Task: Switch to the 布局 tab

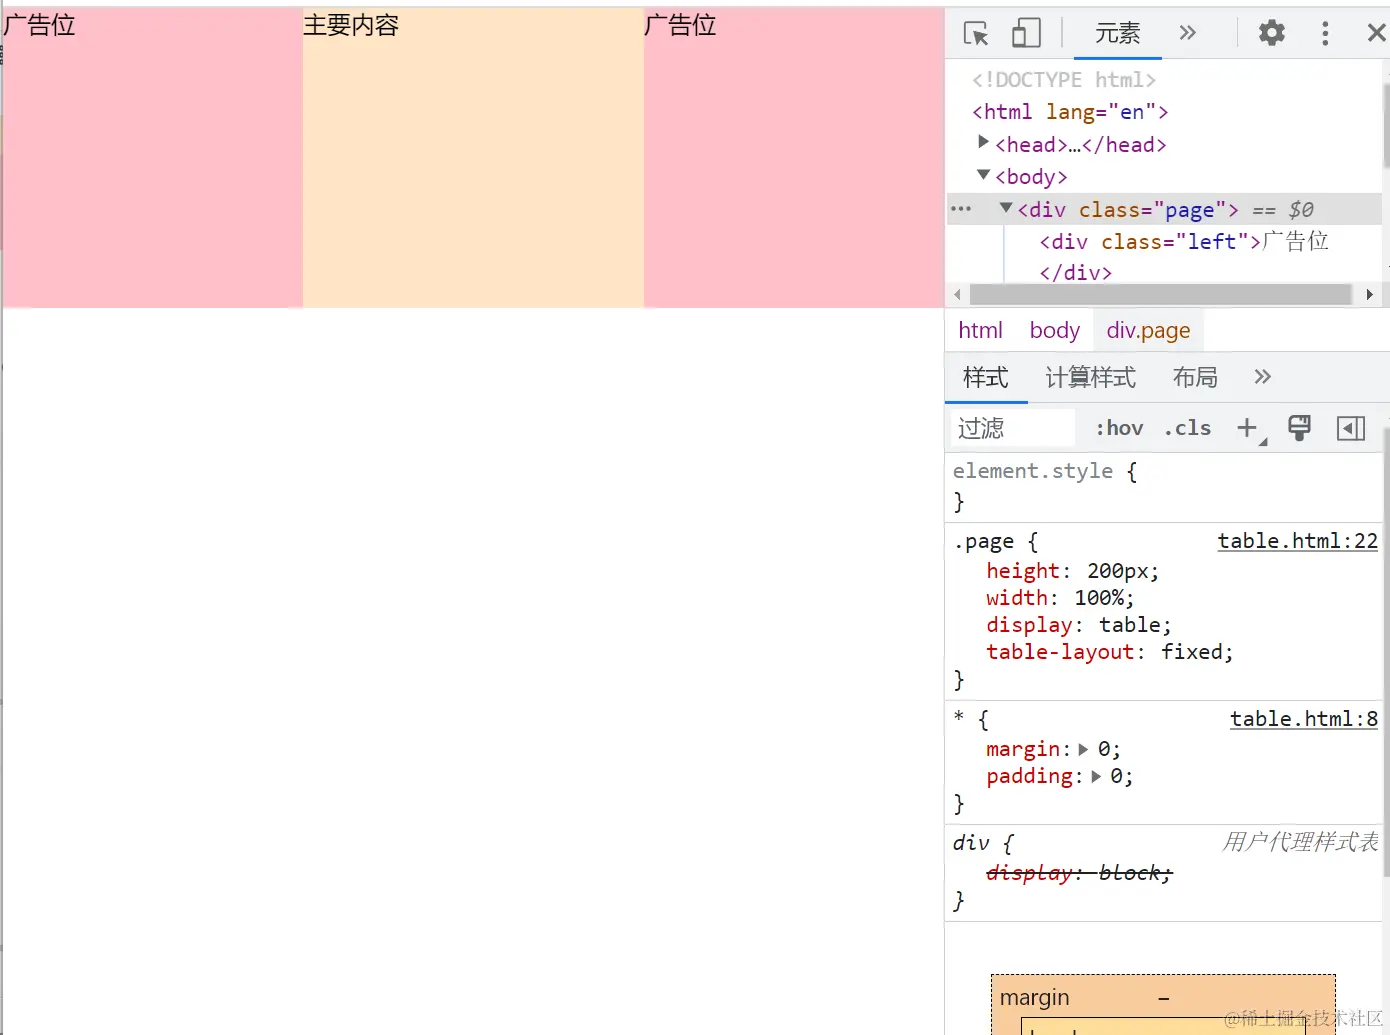Action: 1195,378
